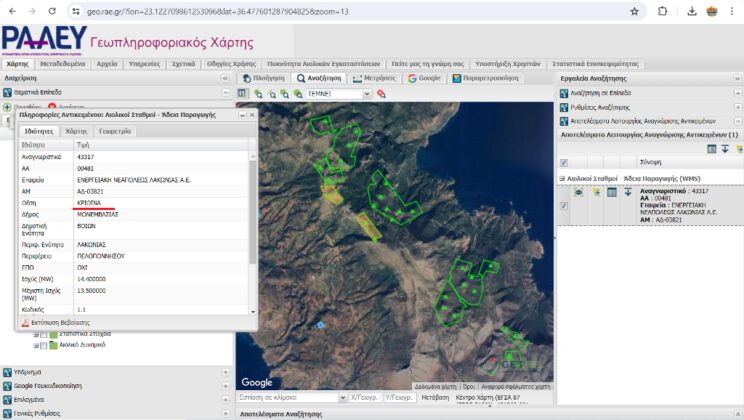744x420 pixels.
Task: Click the Ρυθμίσεις Αναζήτησης panel icon
Action: pyautogui.click(x=564, y=107)
